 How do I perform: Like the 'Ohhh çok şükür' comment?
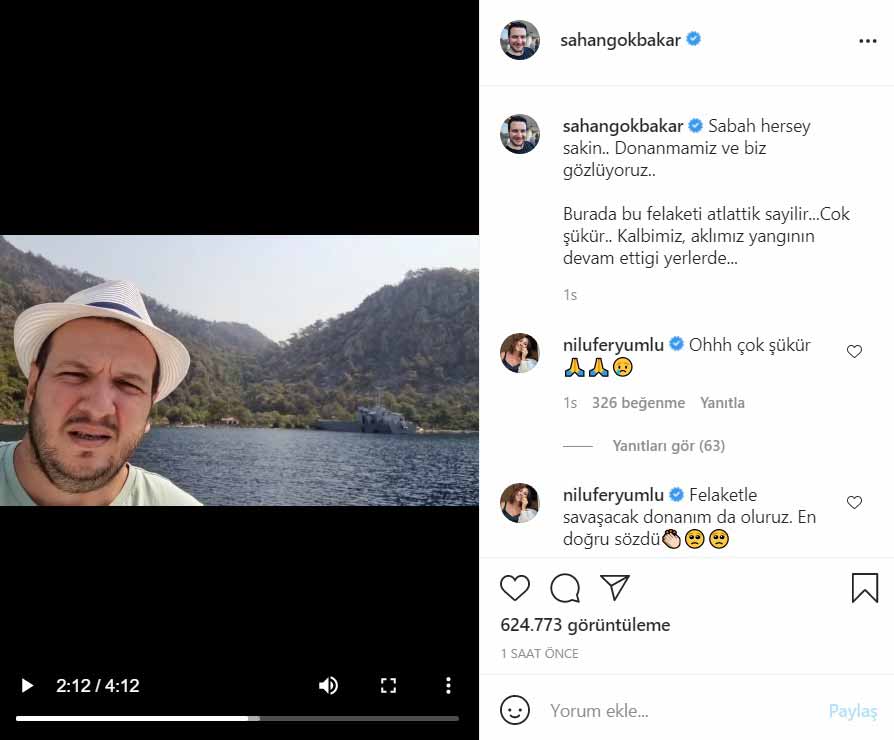click(854, 352)
